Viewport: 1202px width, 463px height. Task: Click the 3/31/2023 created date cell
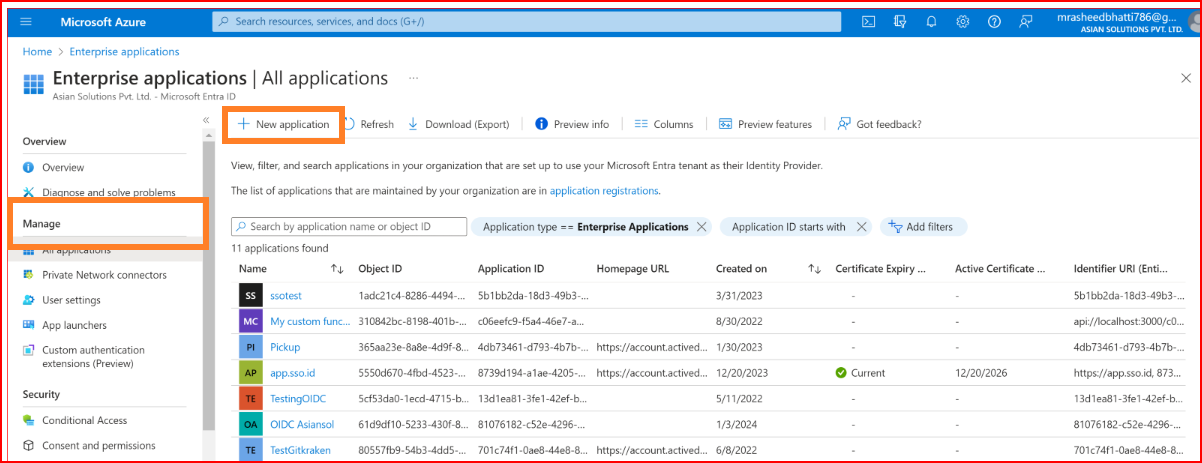pos(739,296)
